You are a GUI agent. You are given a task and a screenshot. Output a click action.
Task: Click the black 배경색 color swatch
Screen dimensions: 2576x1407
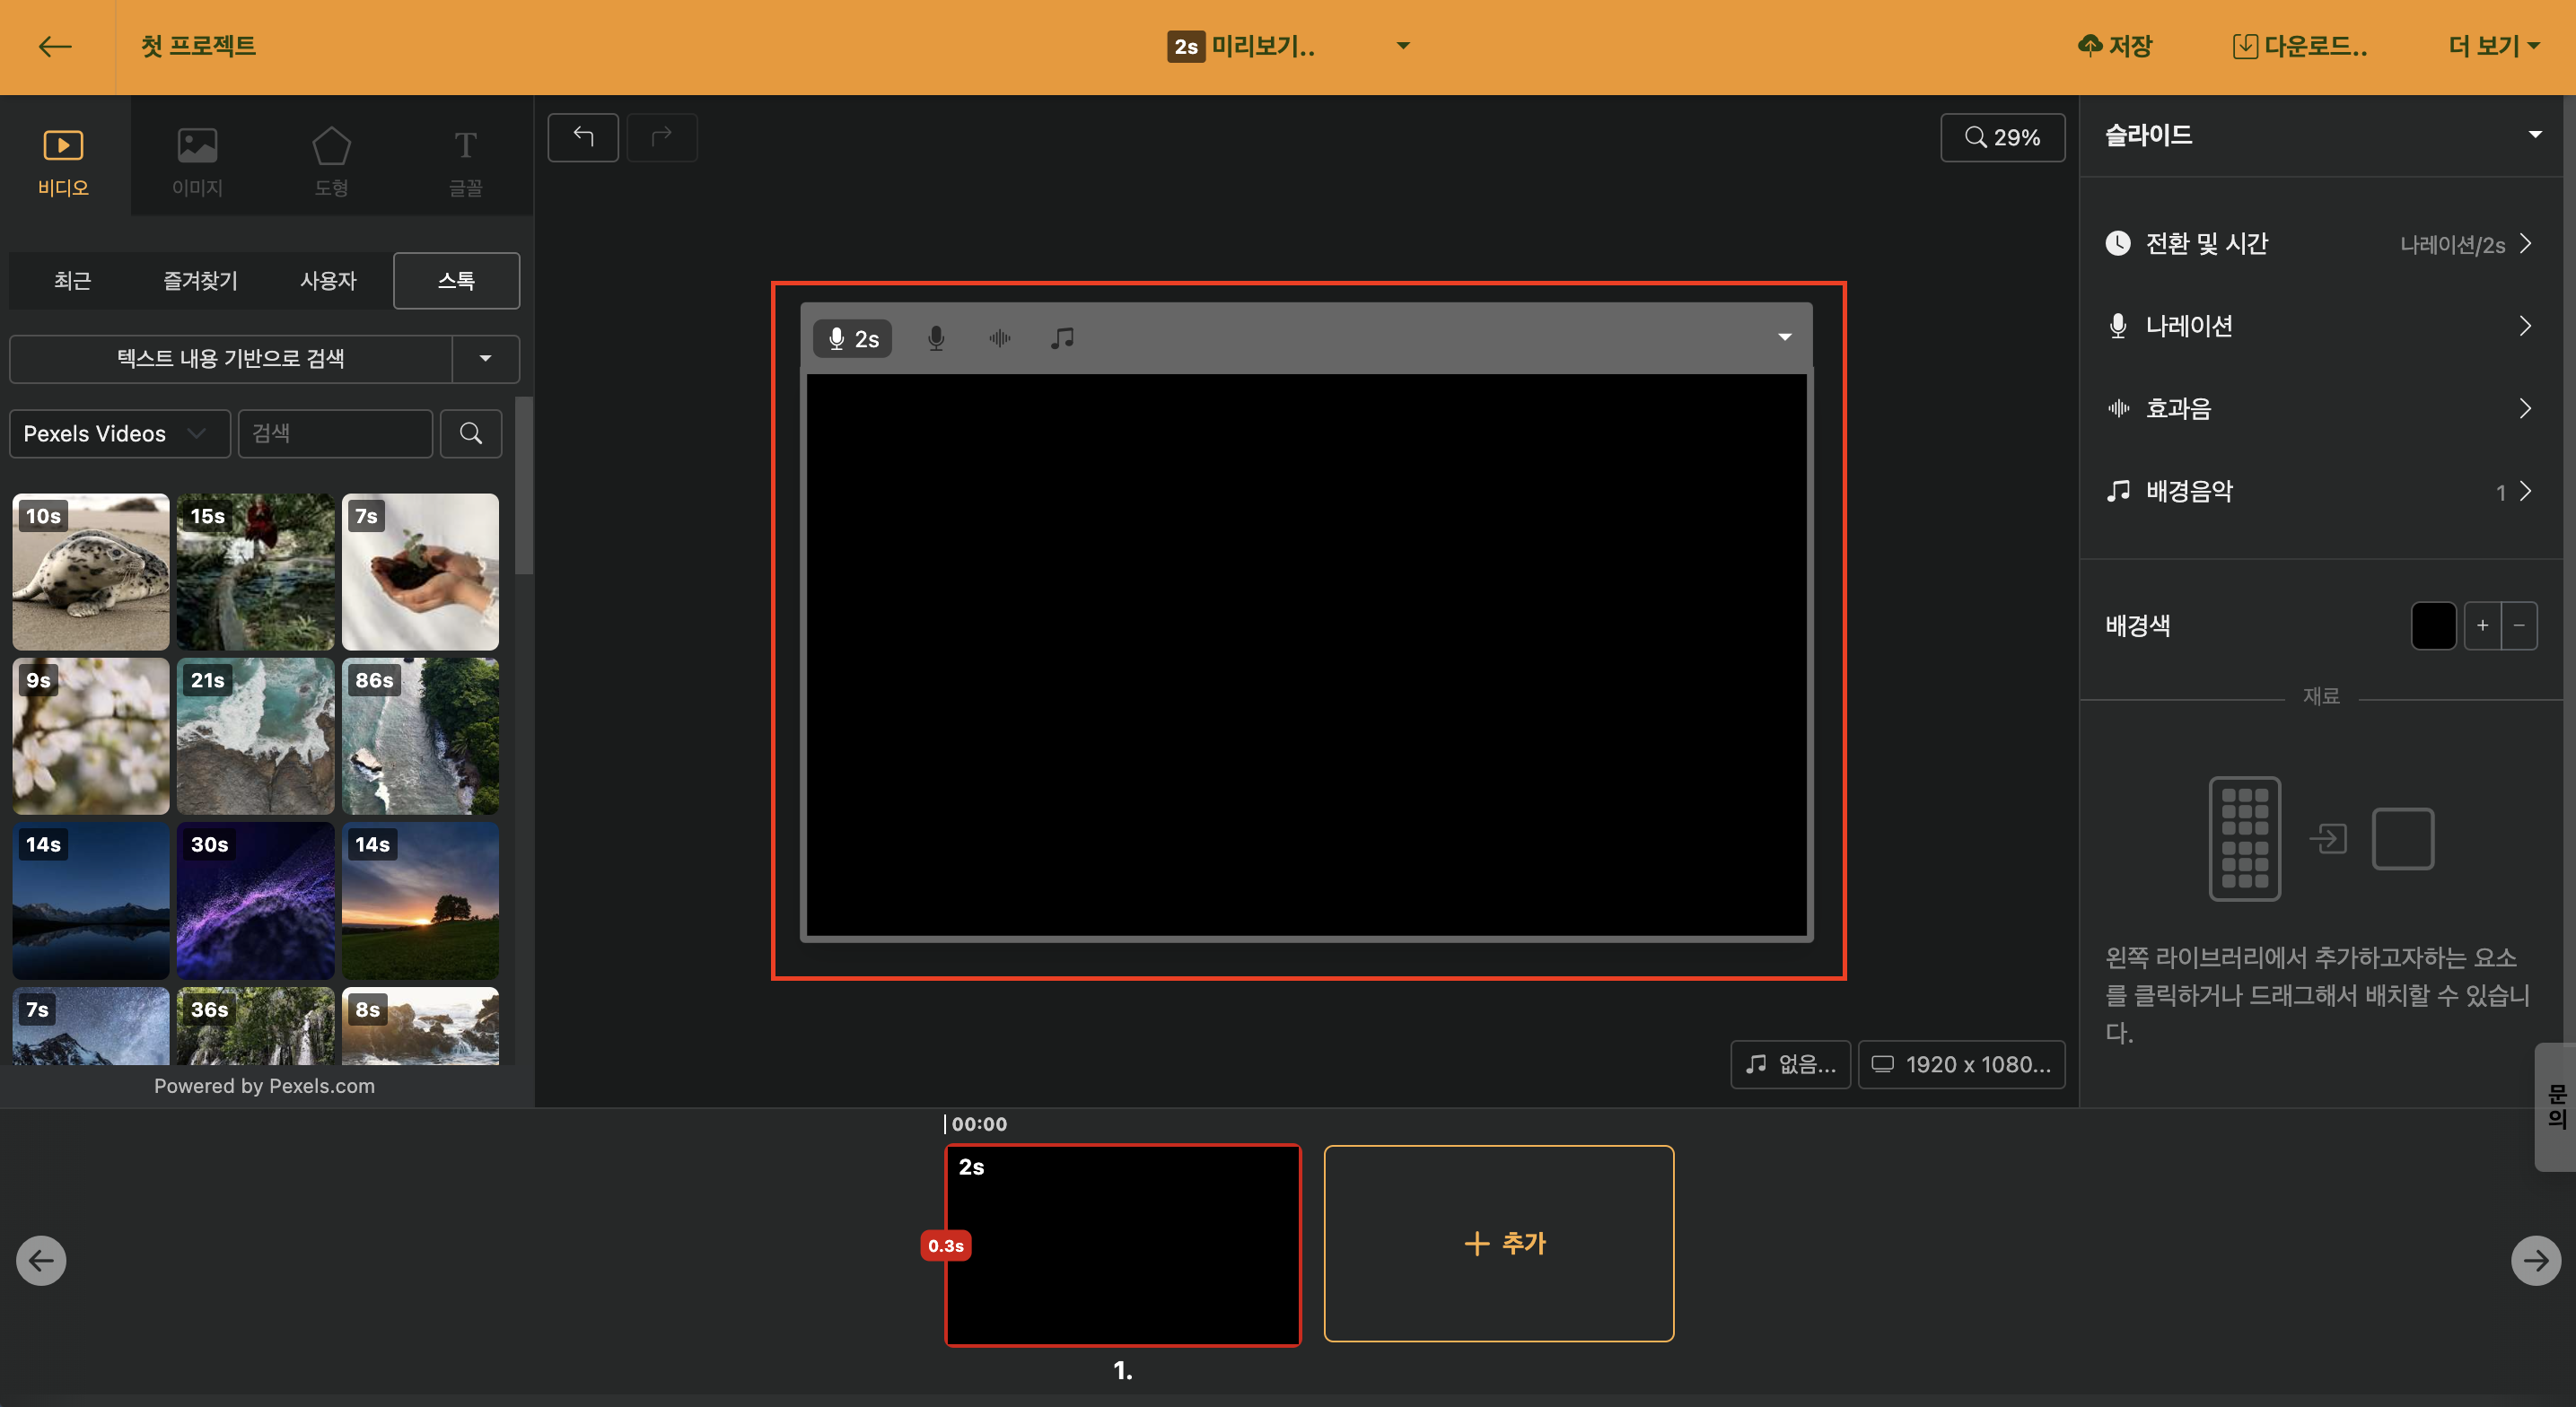click(2433, 625)
